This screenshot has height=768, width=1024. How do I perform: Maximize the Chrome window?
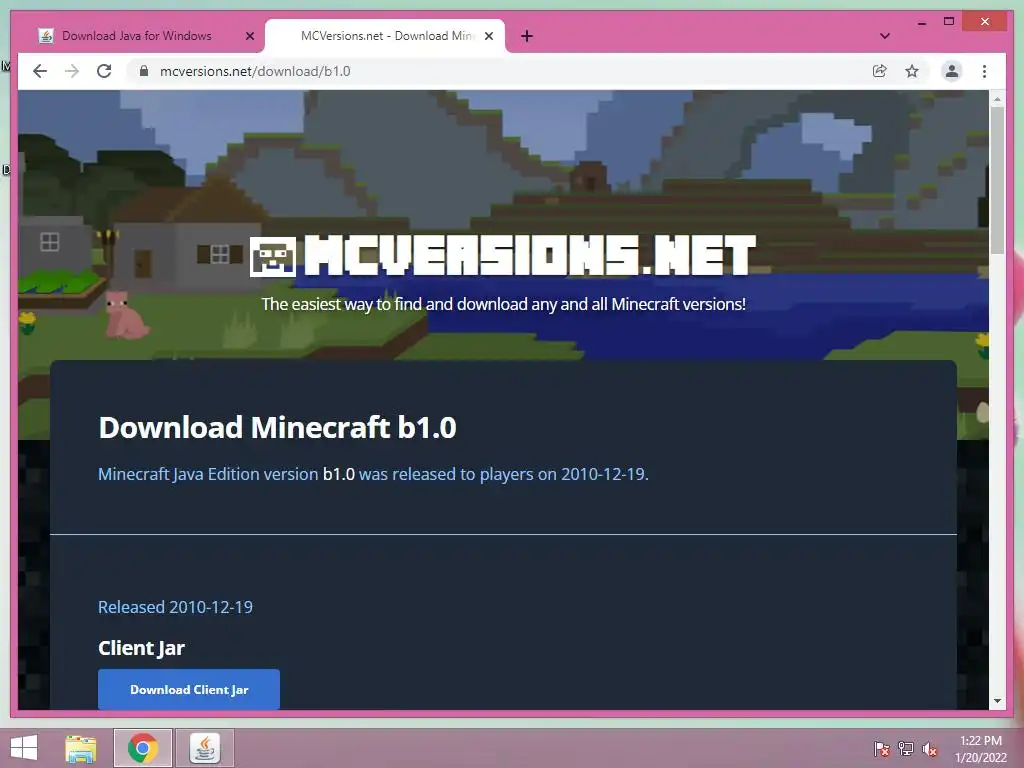949,22
